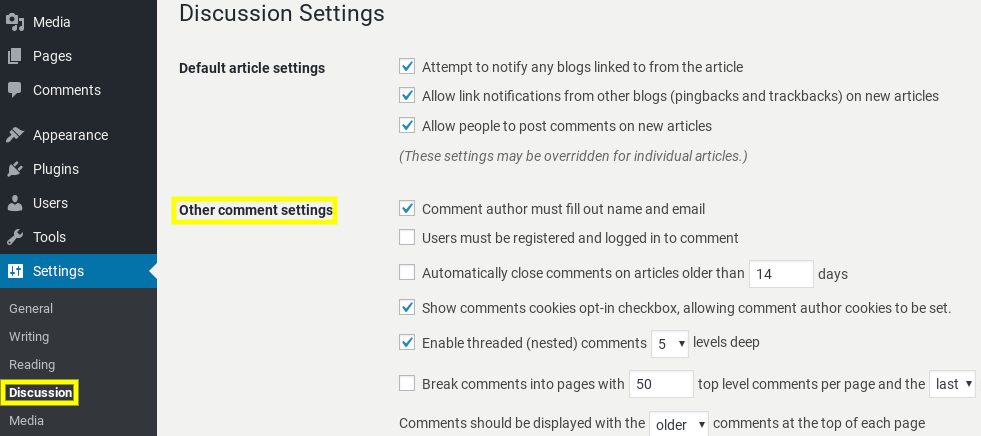
Task: Toggle 'Automatically close comments' checkbox
Action: coord(407,272)
